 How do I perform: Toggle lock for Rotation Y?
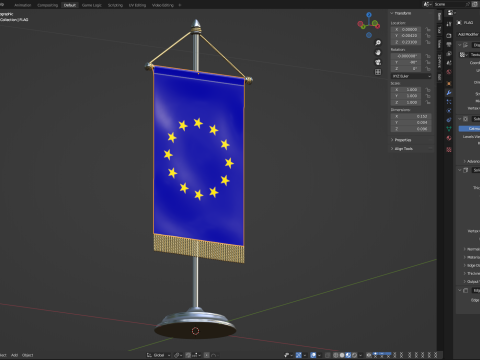(x=428, y=62)
